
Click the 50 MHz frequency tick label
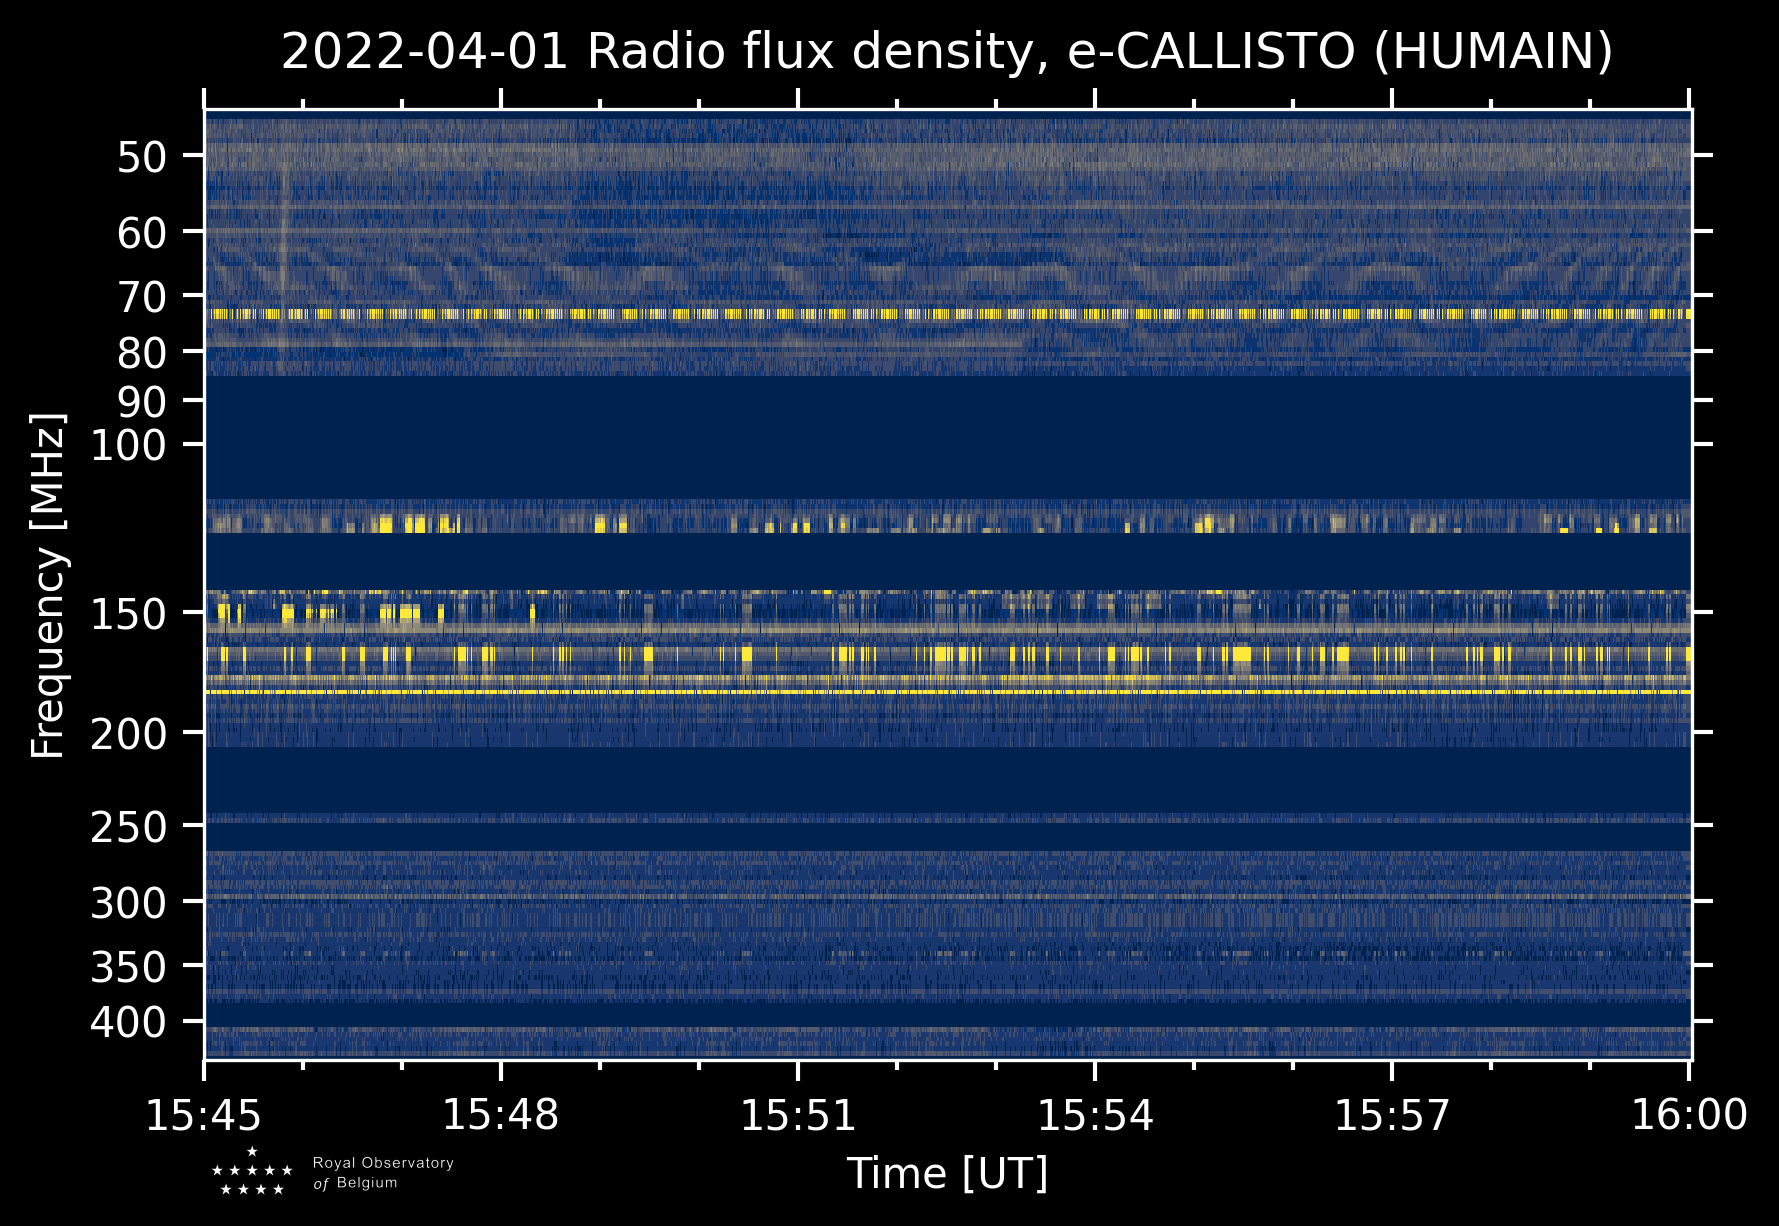[141, 157]
